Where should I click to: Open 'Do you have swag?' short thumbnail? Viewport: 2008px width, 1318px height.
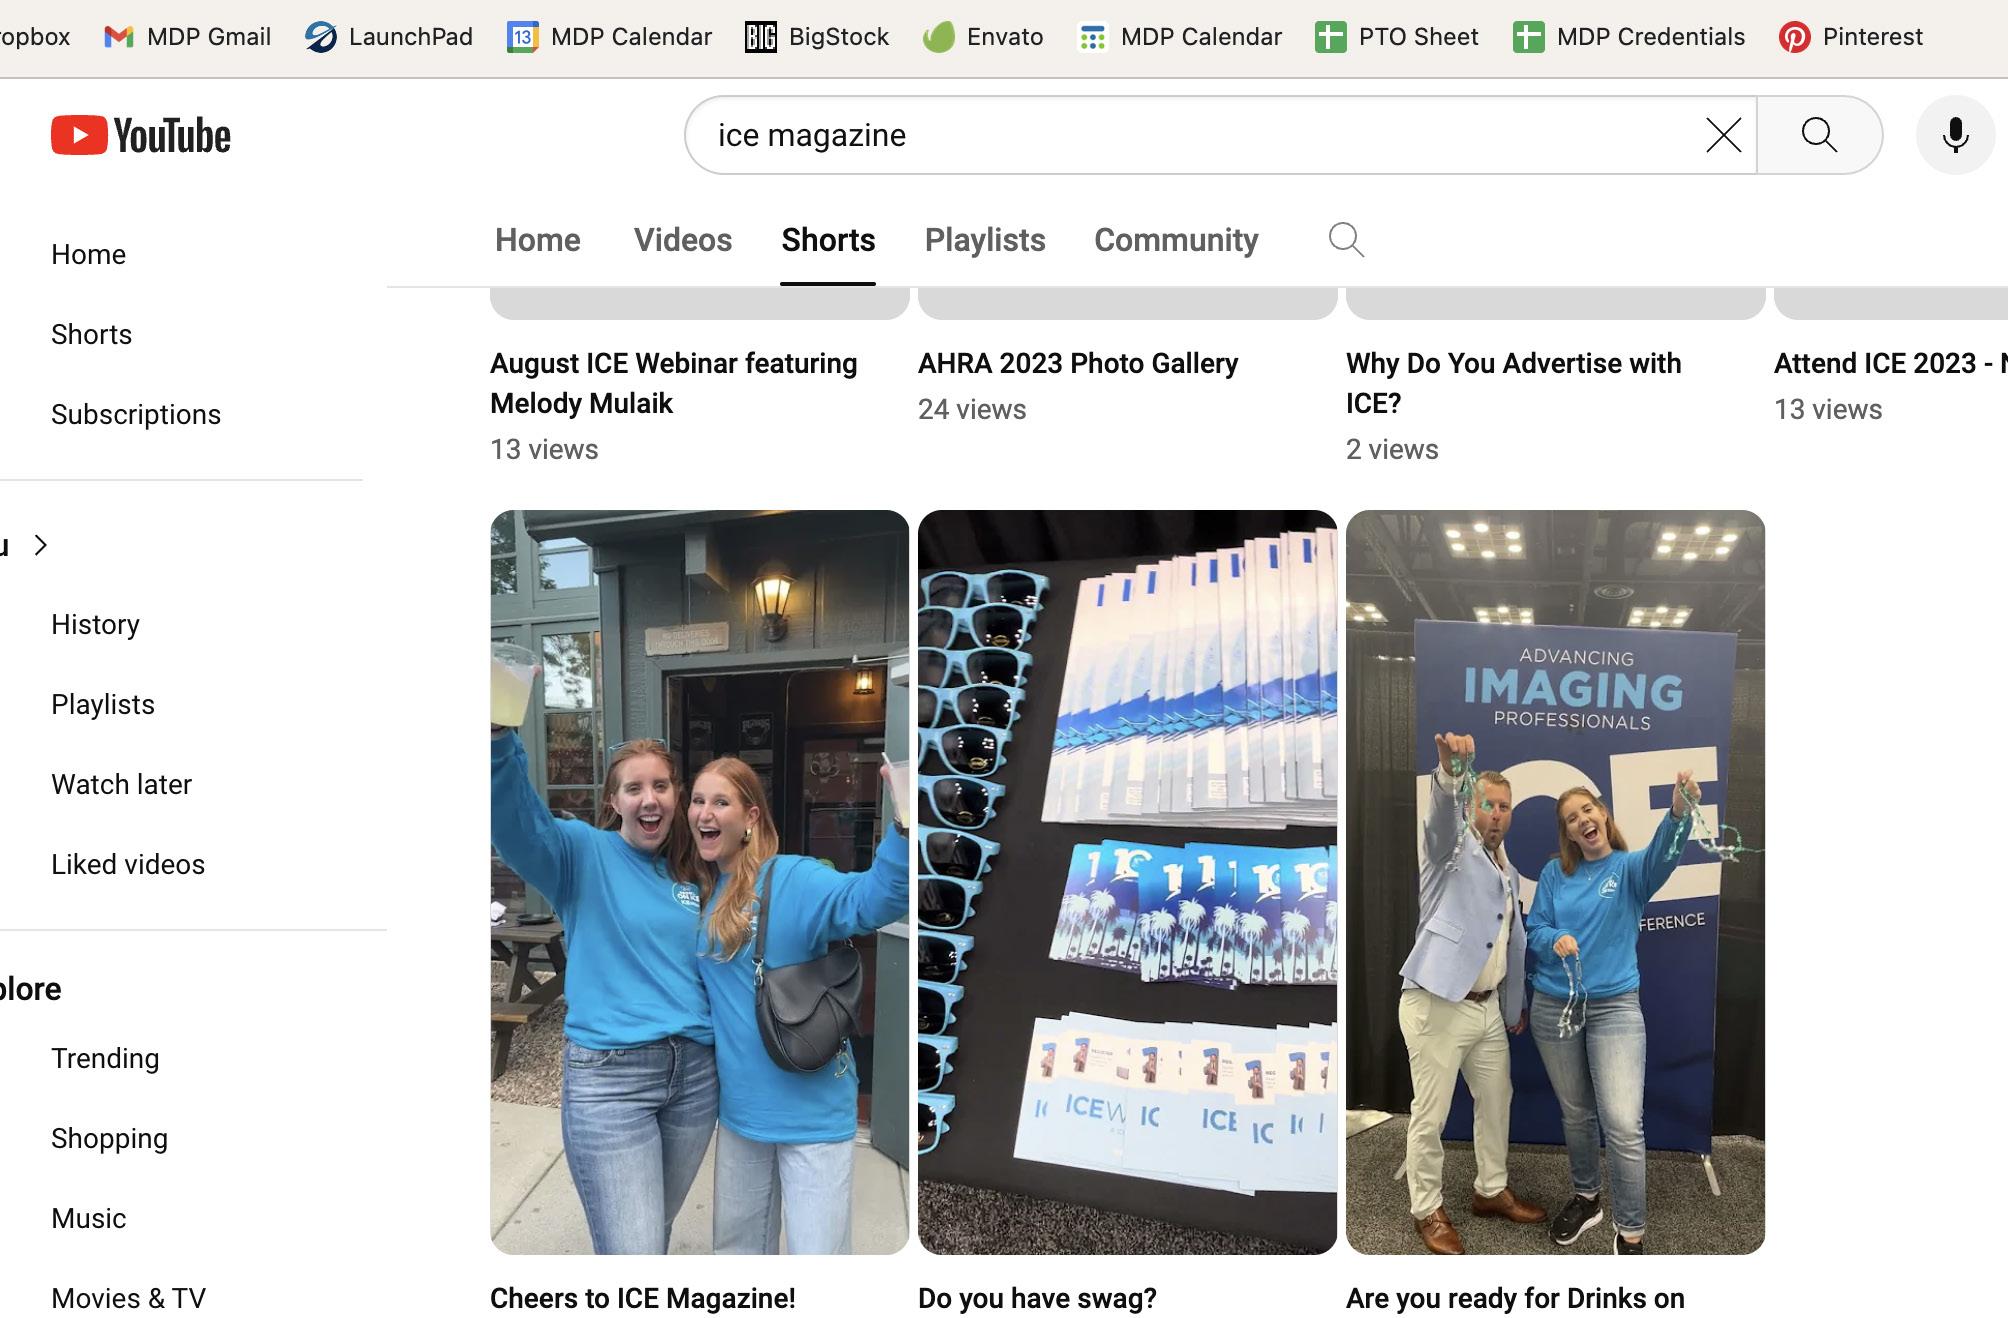[1127, 882]
